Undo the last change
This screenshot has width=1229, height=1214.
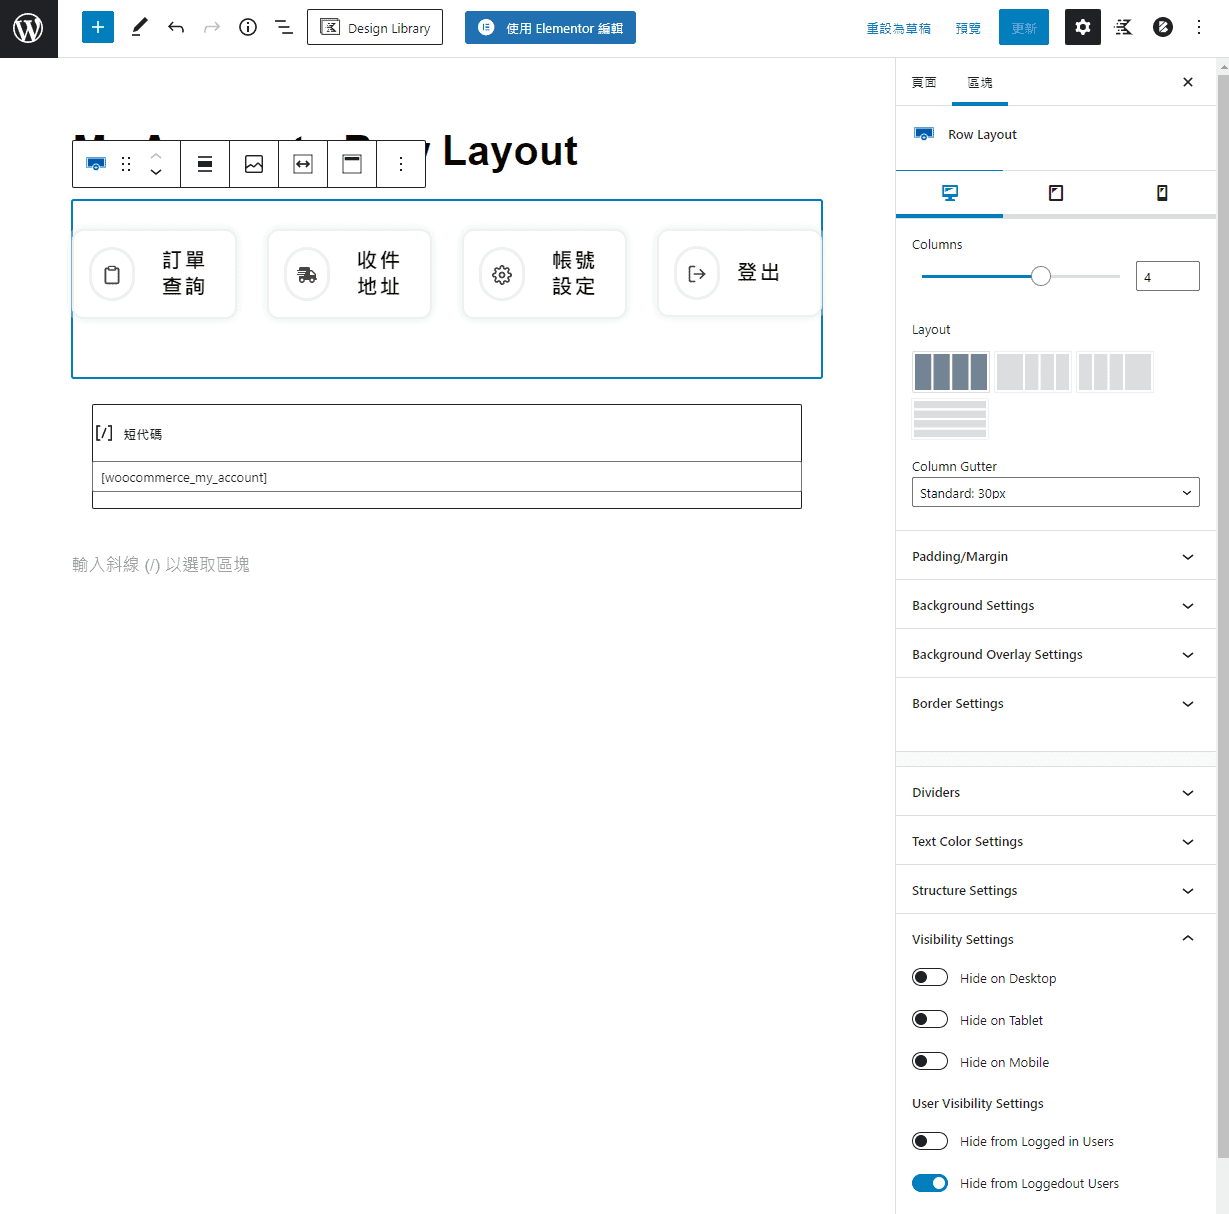(x=176, y=27)
